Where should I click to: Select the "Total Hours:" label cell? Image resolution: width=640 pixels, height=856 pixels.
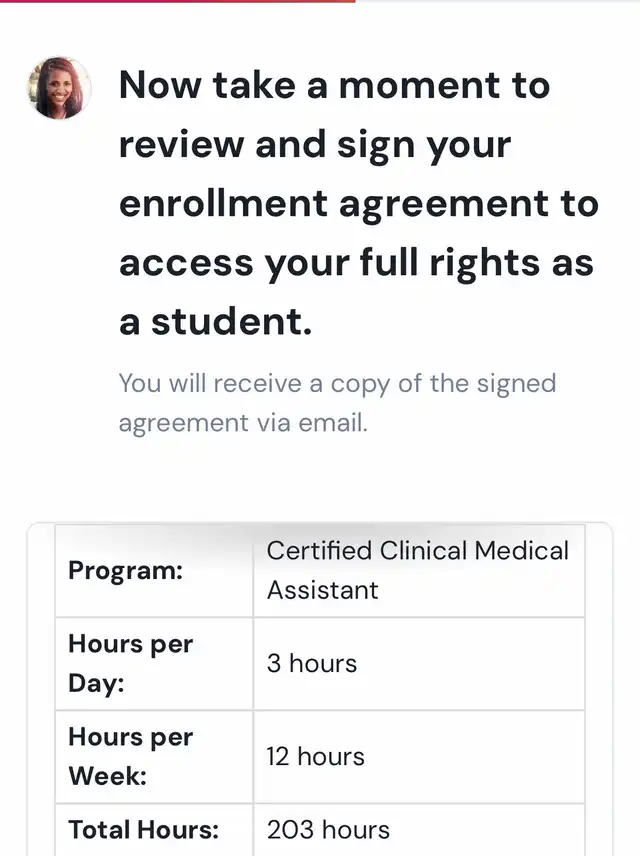tap(154, 830)
